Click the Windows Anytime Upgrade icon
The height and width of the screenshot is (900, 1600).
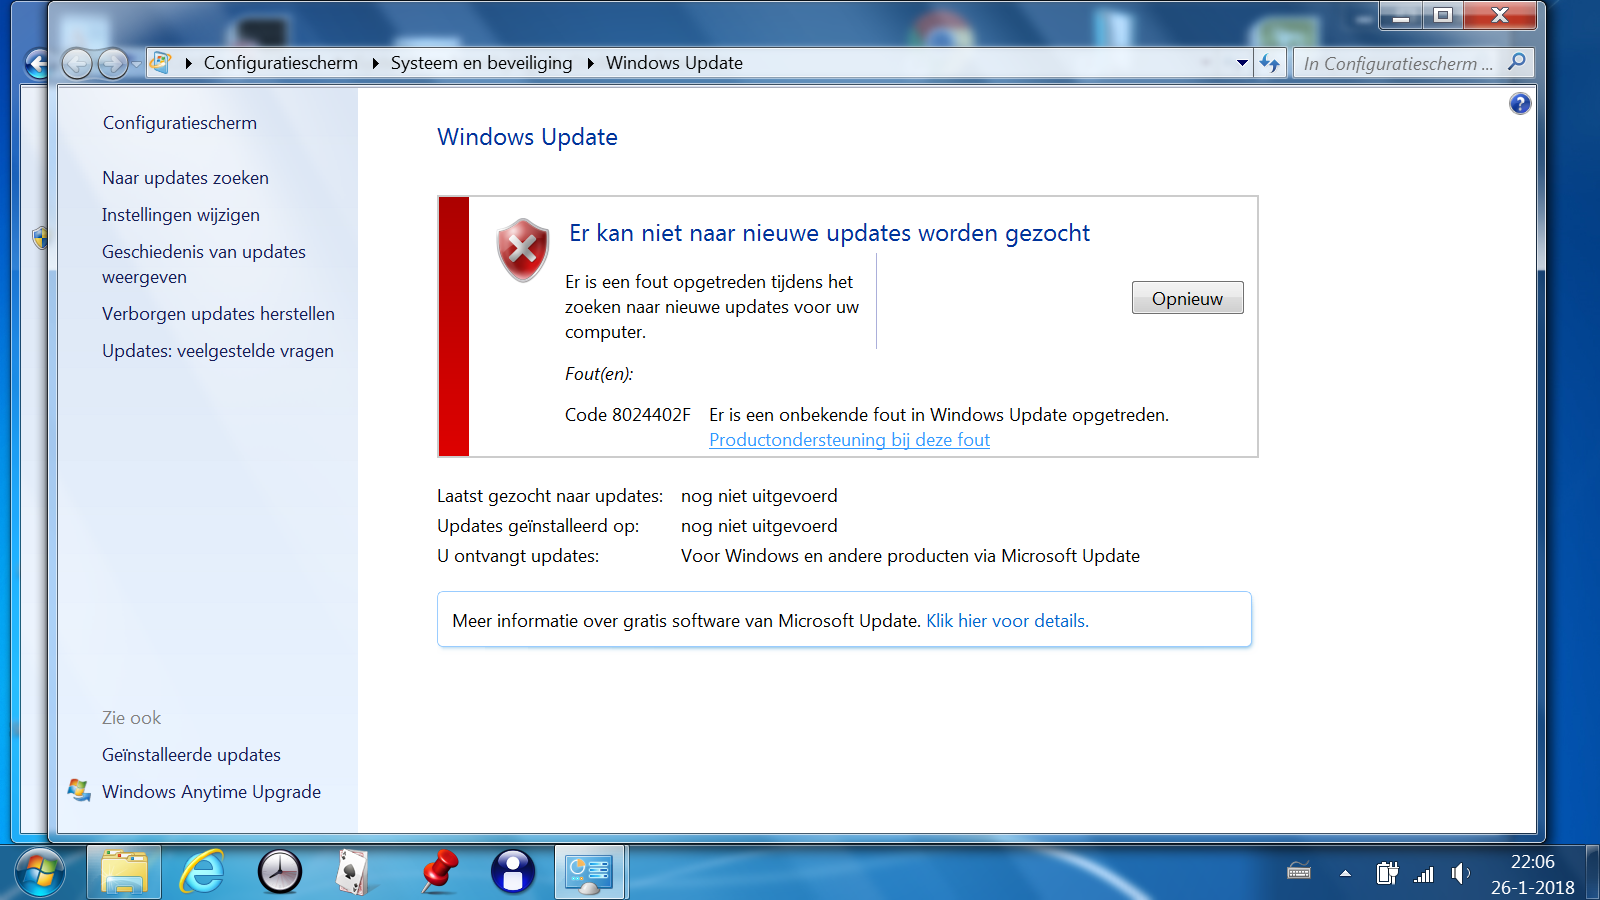pyautogui.click(x=79, y=791)
